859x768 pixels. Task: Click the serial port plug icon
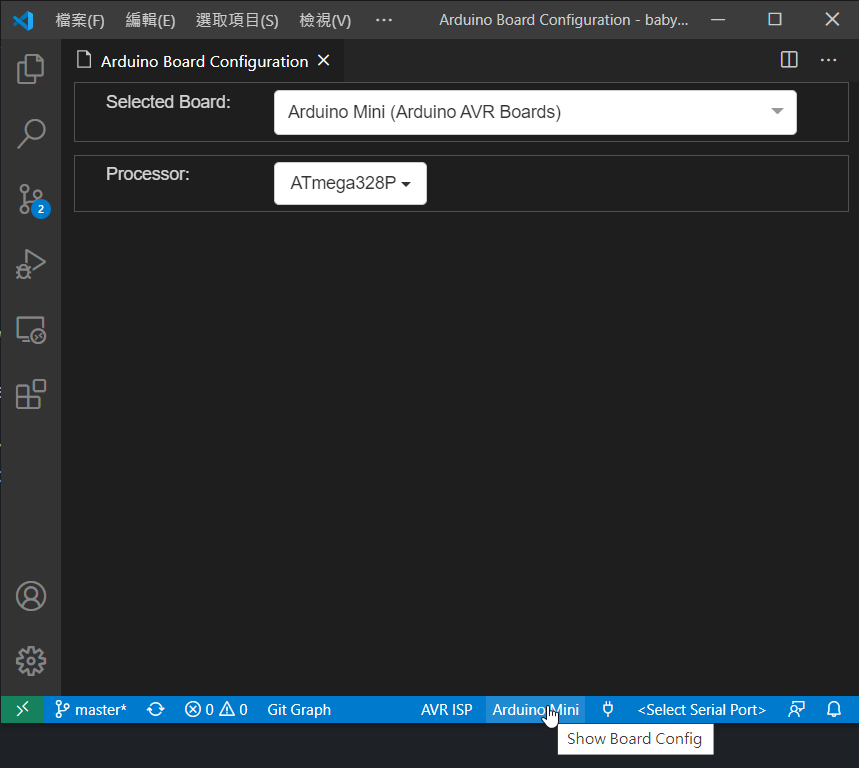coord(608,709)
